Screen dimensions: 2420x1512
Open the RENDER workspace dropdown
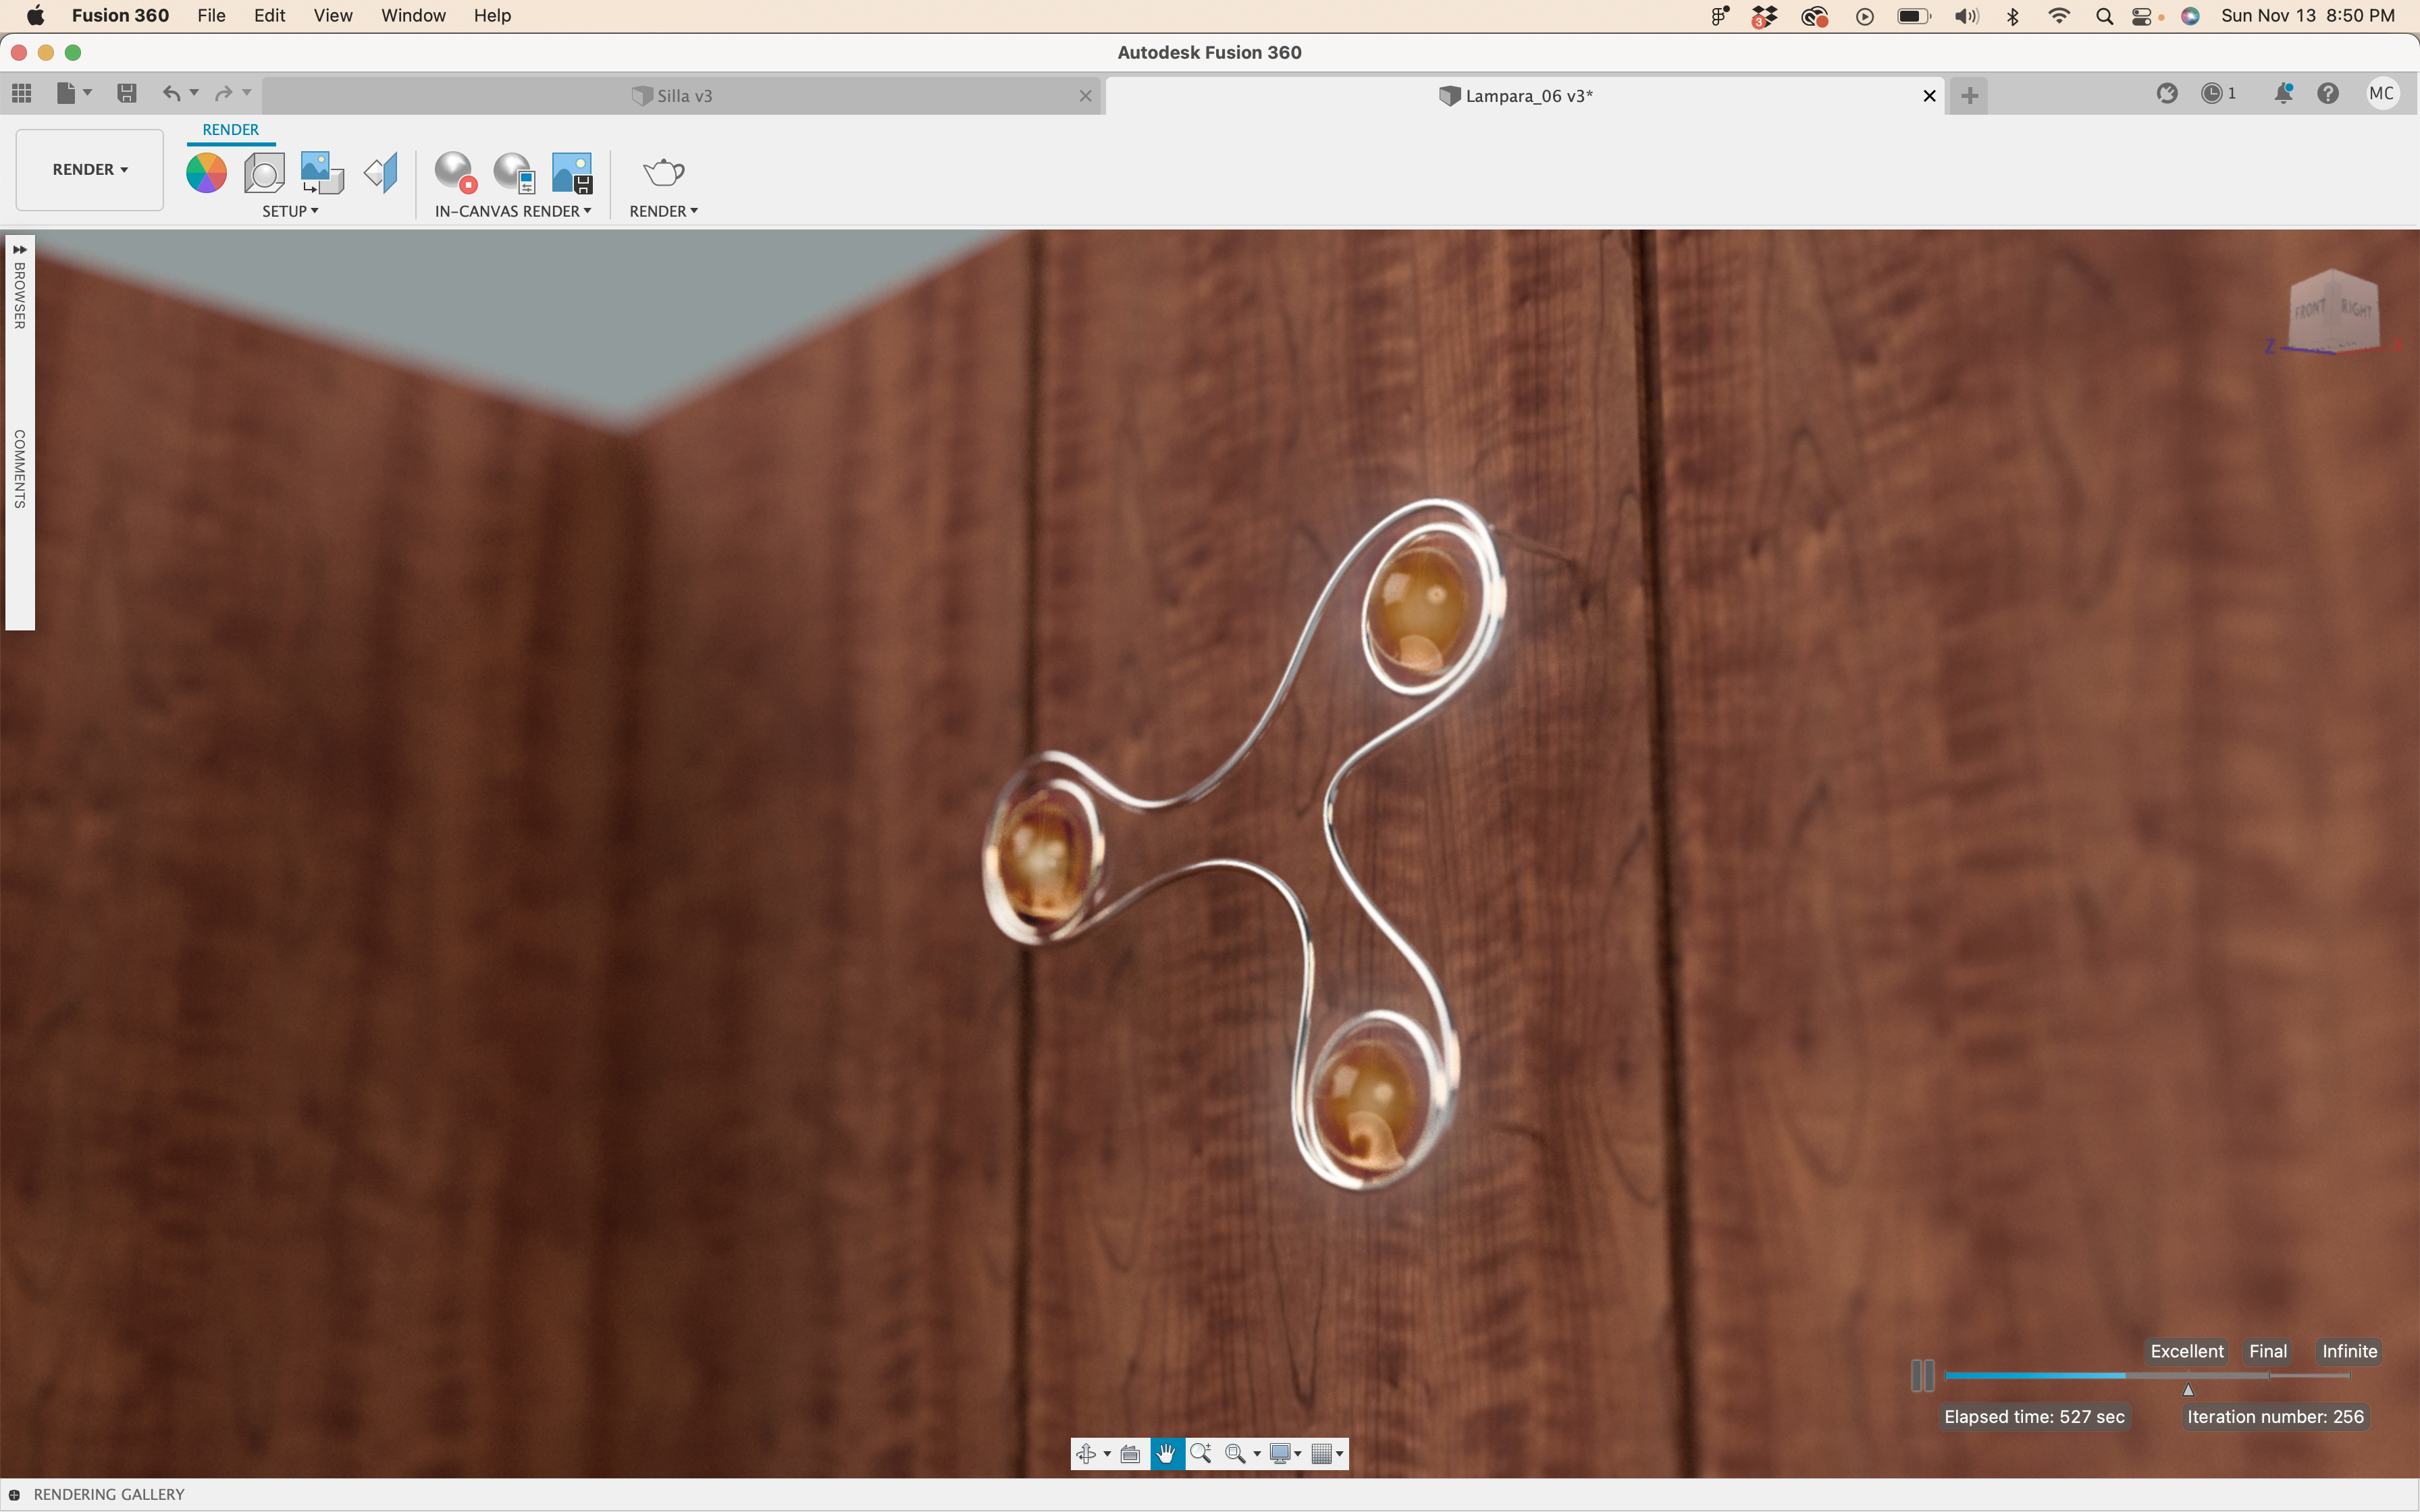90,169
